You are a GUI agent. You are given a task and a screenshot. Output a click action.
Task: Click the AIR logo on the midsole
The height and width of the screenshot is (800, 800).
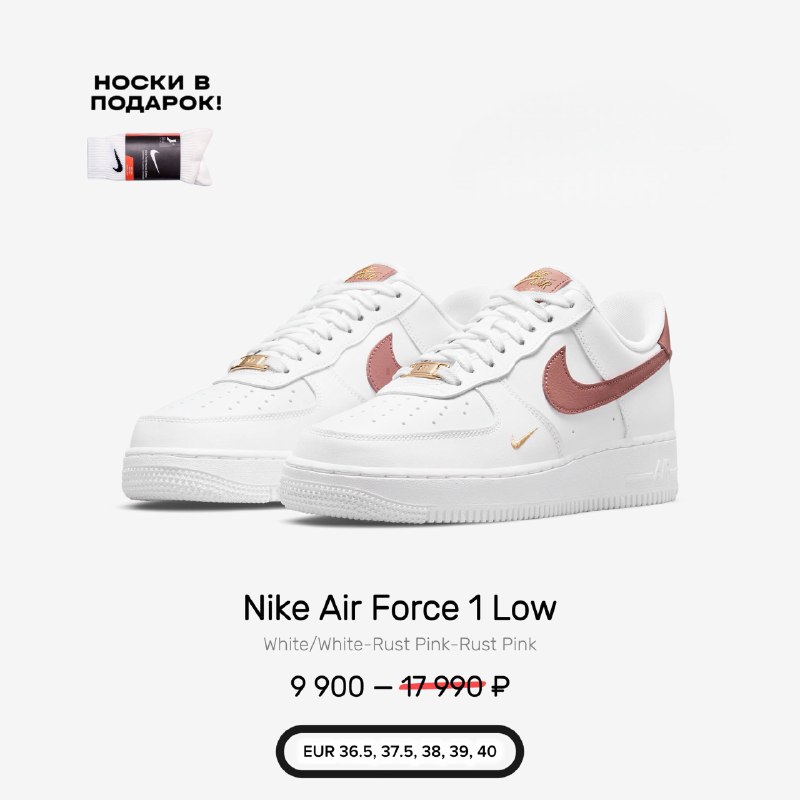(x=661, y=467)
